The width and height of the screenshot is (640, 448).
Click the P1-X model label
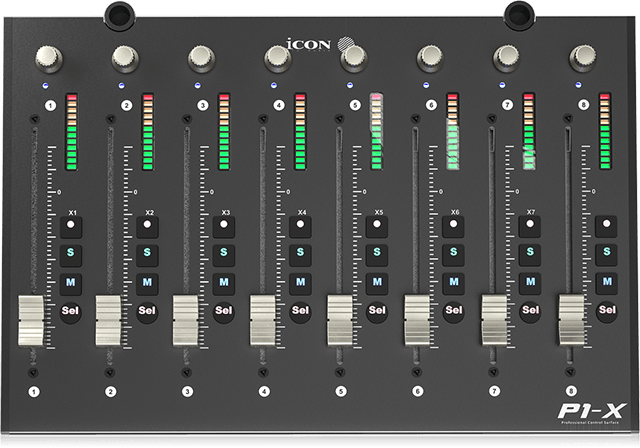(x=591, y=411)
